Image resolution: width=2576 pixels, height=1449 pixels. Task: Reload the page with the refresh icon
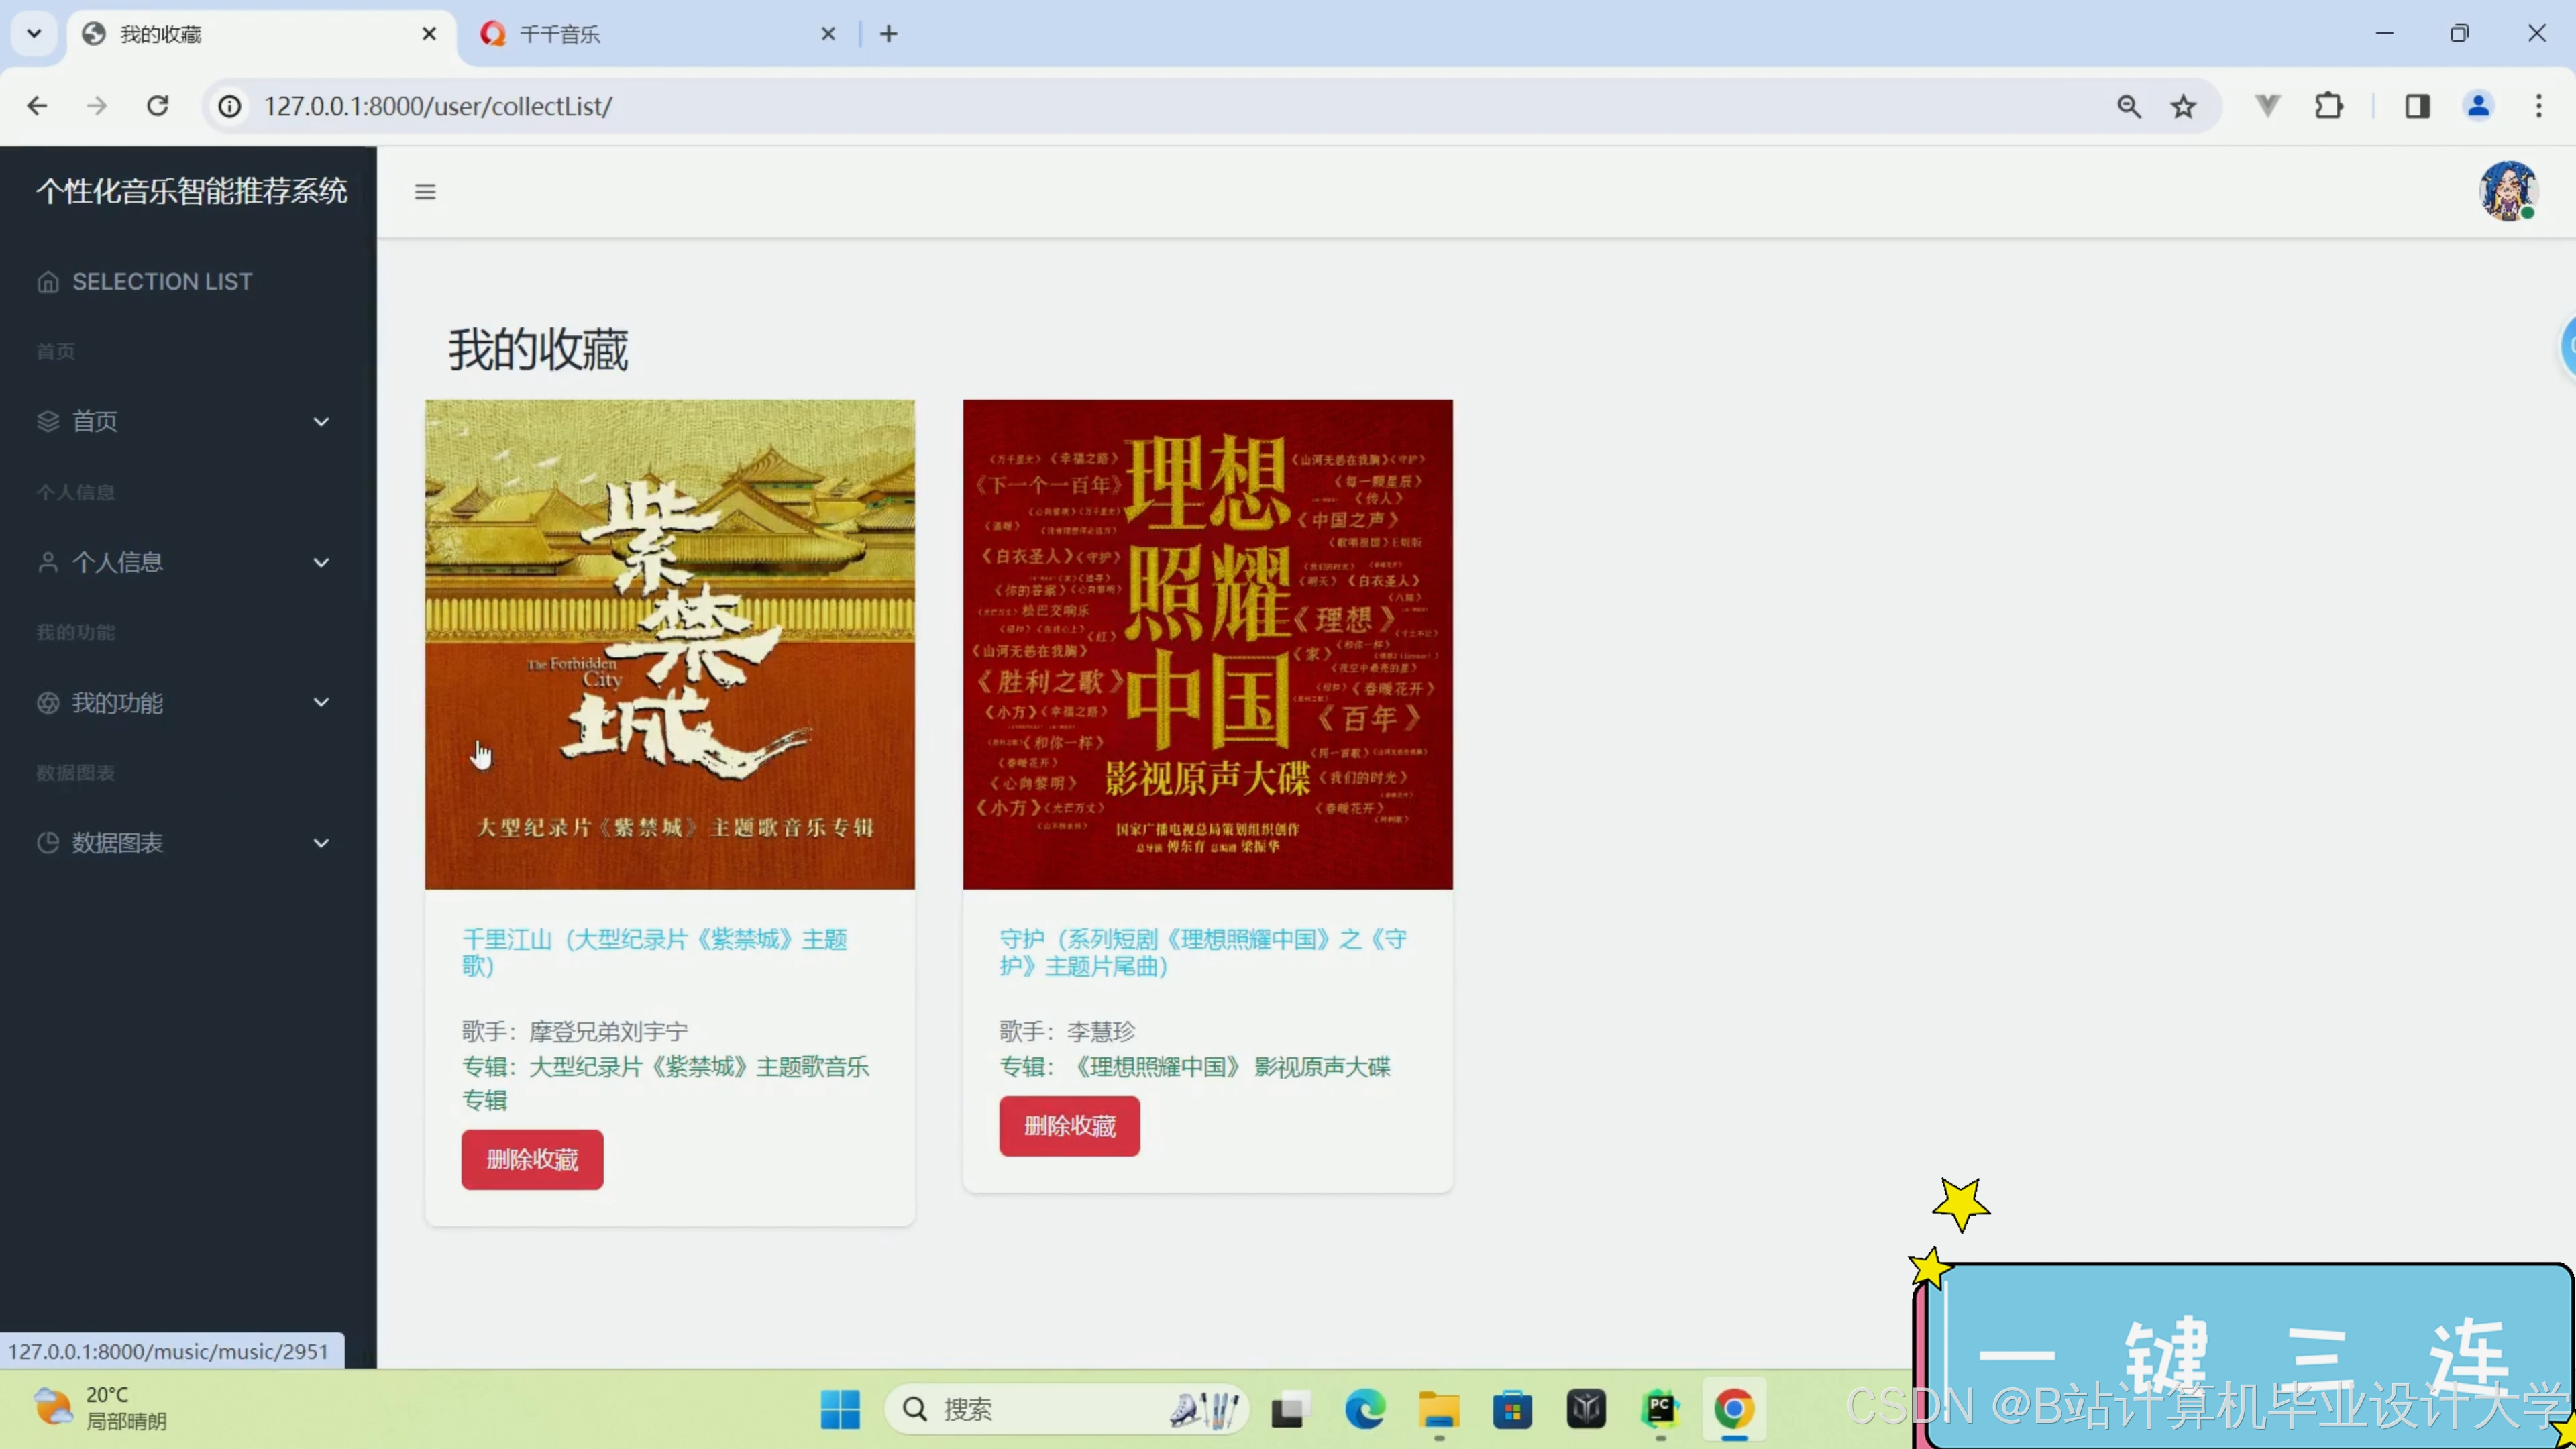click(x=158, y=106)
